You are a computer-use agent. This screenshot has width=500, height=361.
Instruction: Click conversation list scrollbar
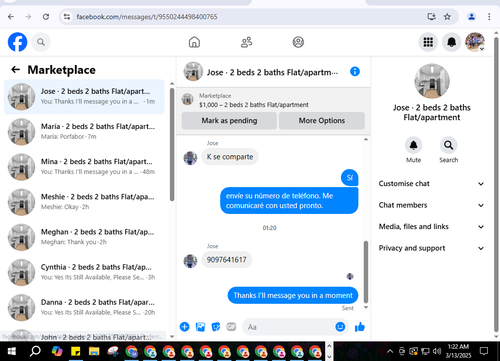click(x=172, y=144)
